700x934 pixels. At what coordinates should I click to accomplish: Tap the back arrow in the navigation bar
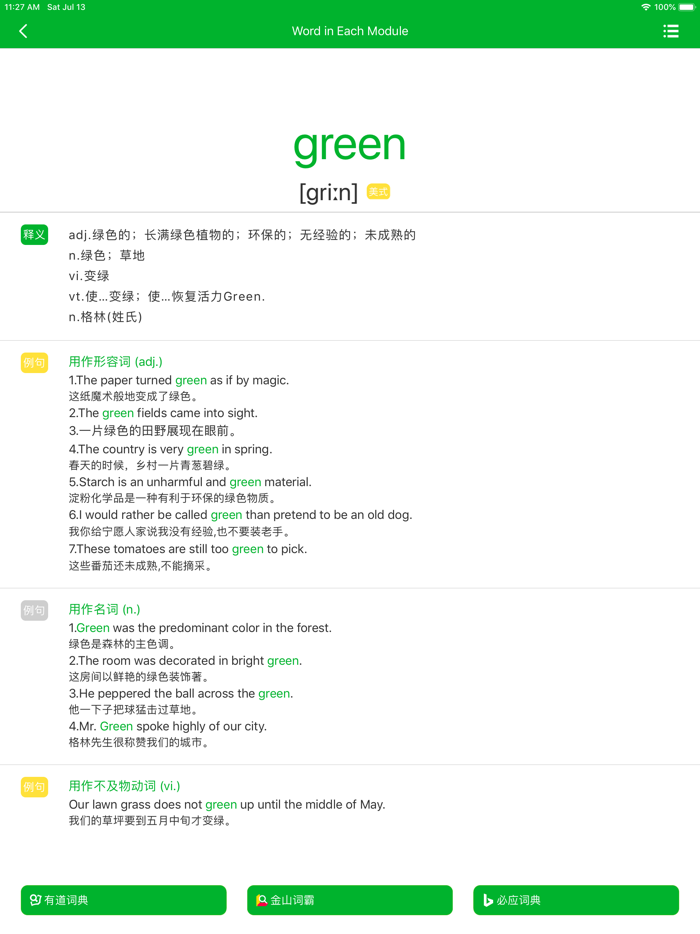point(22,31)
